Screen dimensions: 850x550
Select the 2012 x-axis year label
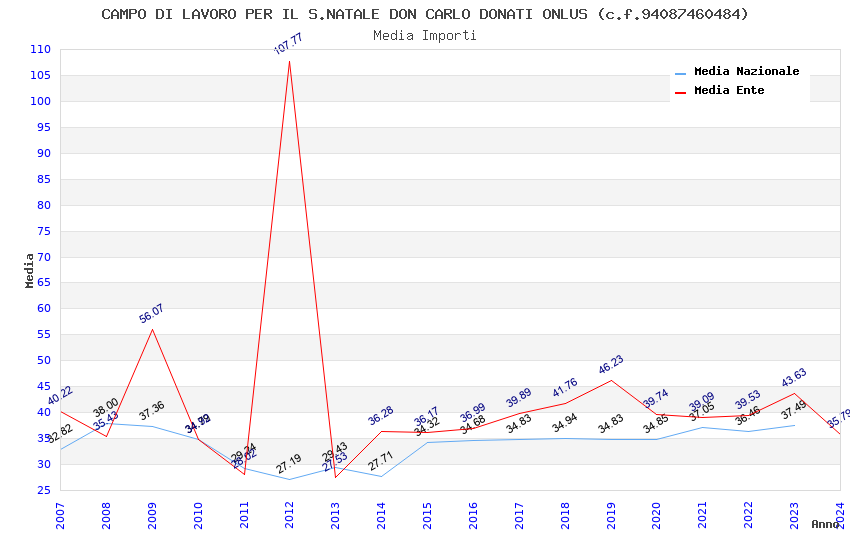tap(289, 515)
